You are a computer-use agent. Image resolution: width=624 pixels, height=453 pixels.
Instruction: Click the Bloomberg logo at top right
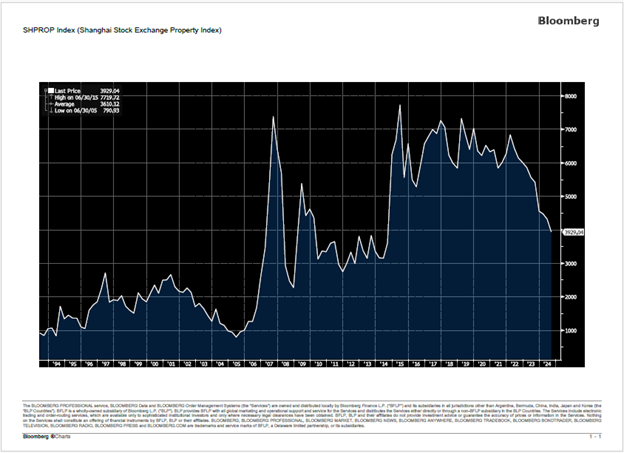coord(570,20)
